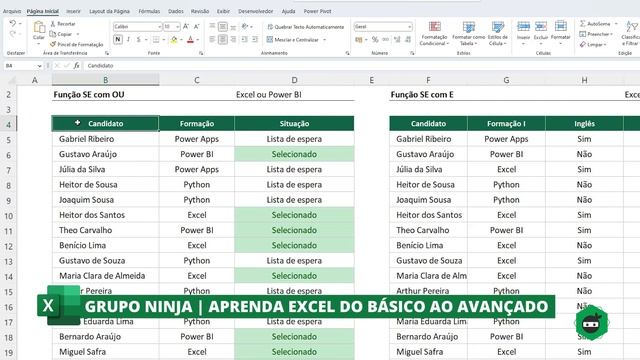This screenshot has height=360, width=640.
Task: Apply percent style format
Action: pos(375,40)
